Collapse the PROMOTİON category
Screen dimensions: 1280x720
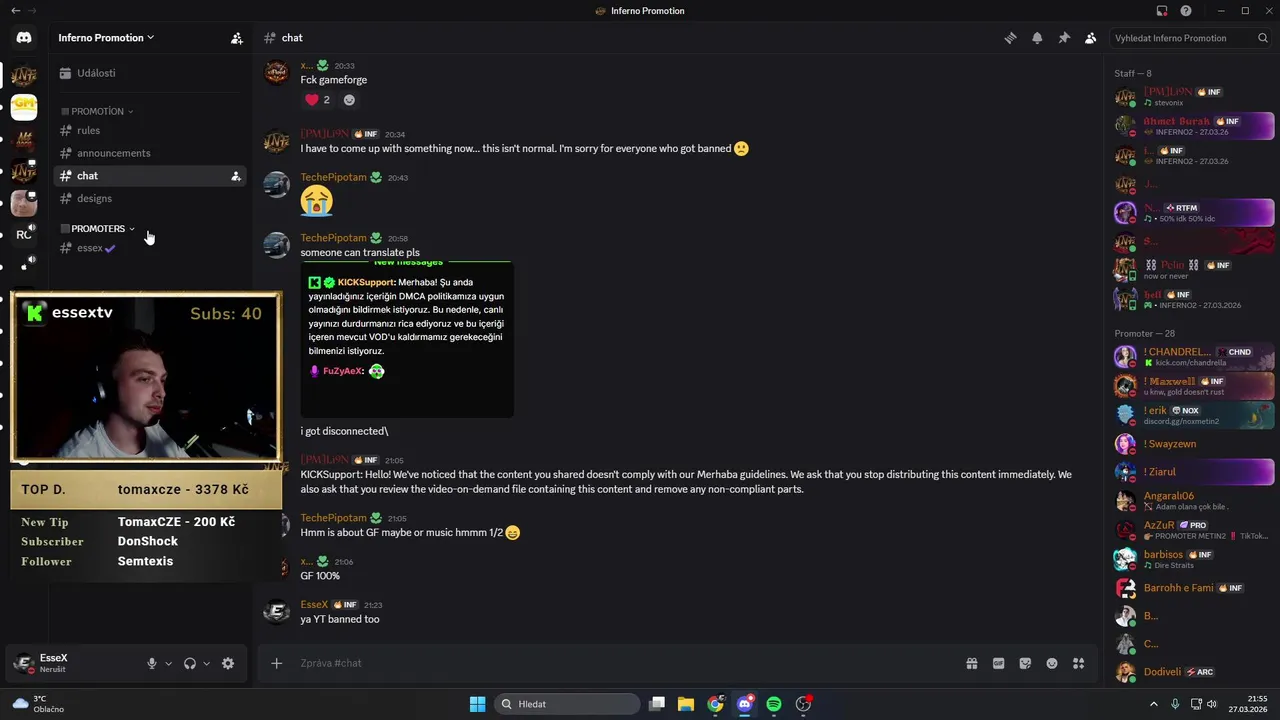[97, 112]
